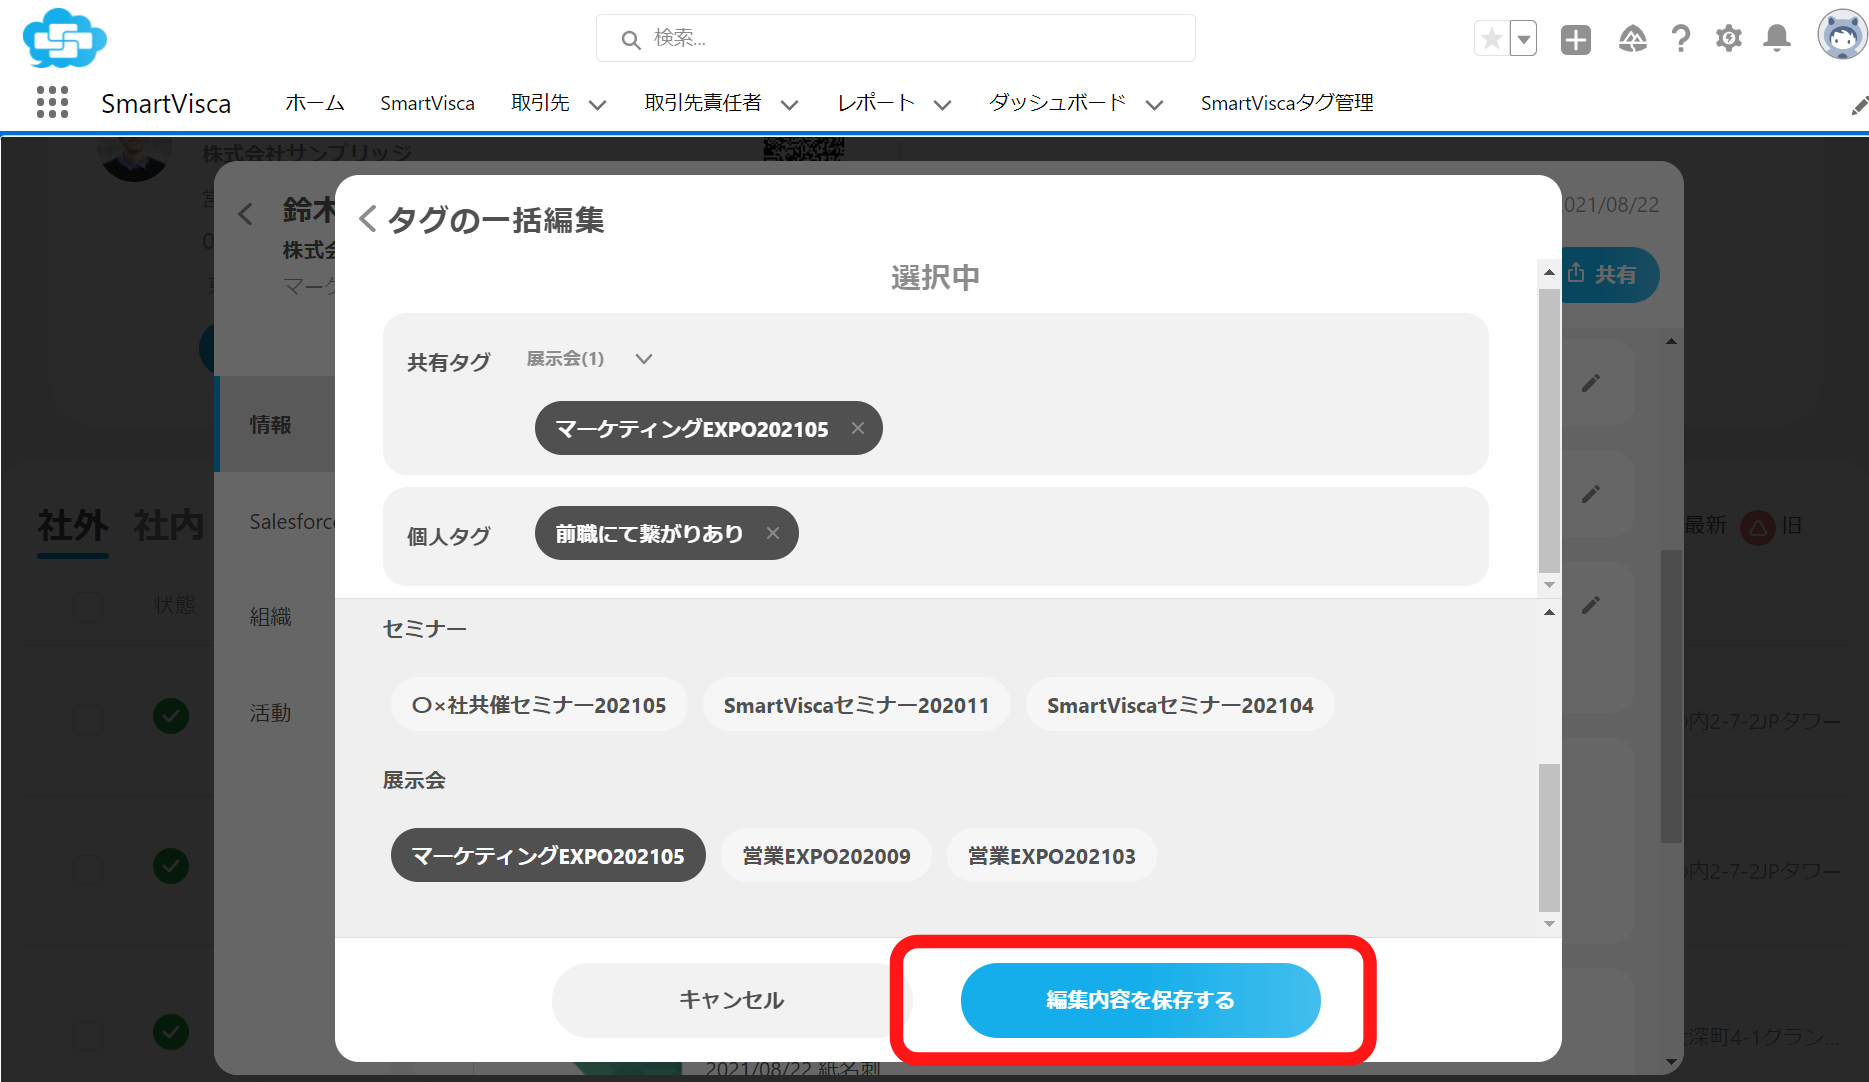Open the favorites list dropdown
This screenshot has width=1869, height=1082.
point(1523,39)
